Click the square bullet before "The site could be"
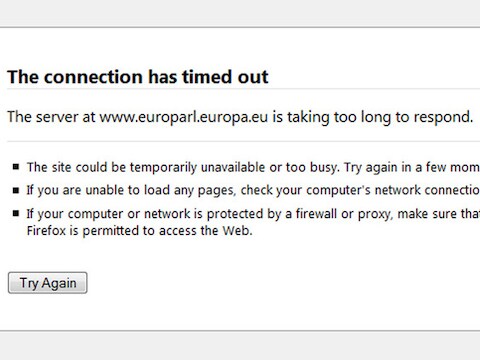This screenshot has width=480, height=360. (16, 166)
